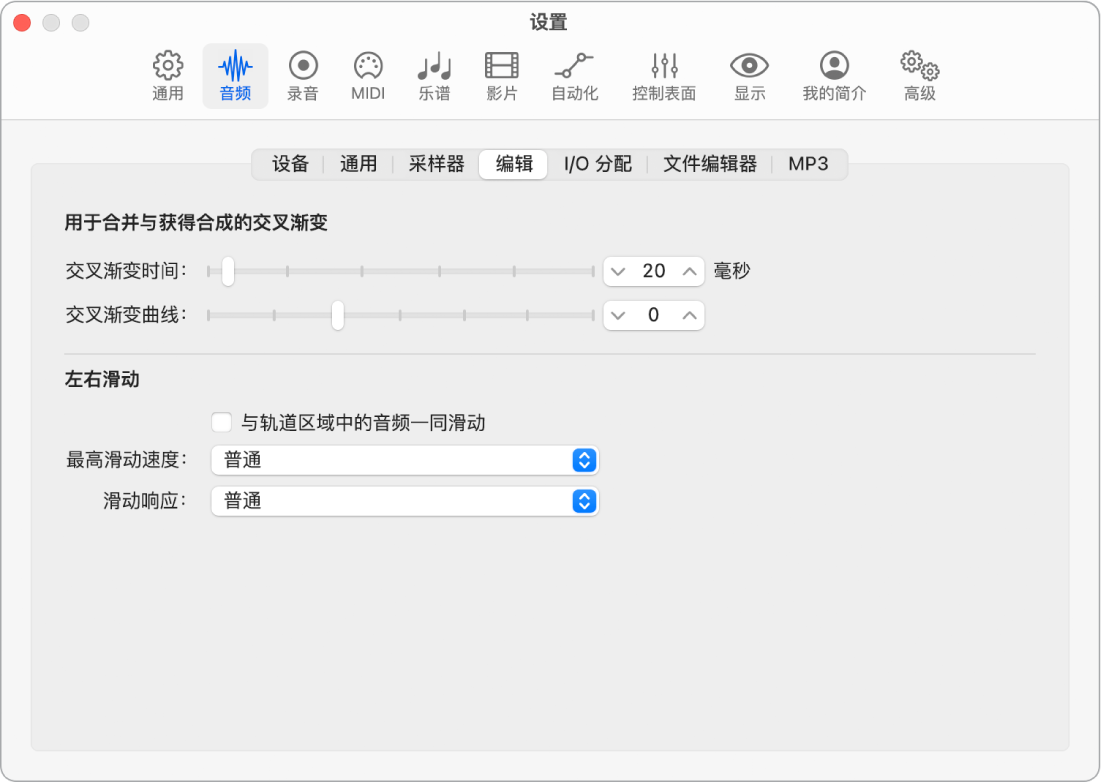Click the 毫秒 unit label

[732, 271]
